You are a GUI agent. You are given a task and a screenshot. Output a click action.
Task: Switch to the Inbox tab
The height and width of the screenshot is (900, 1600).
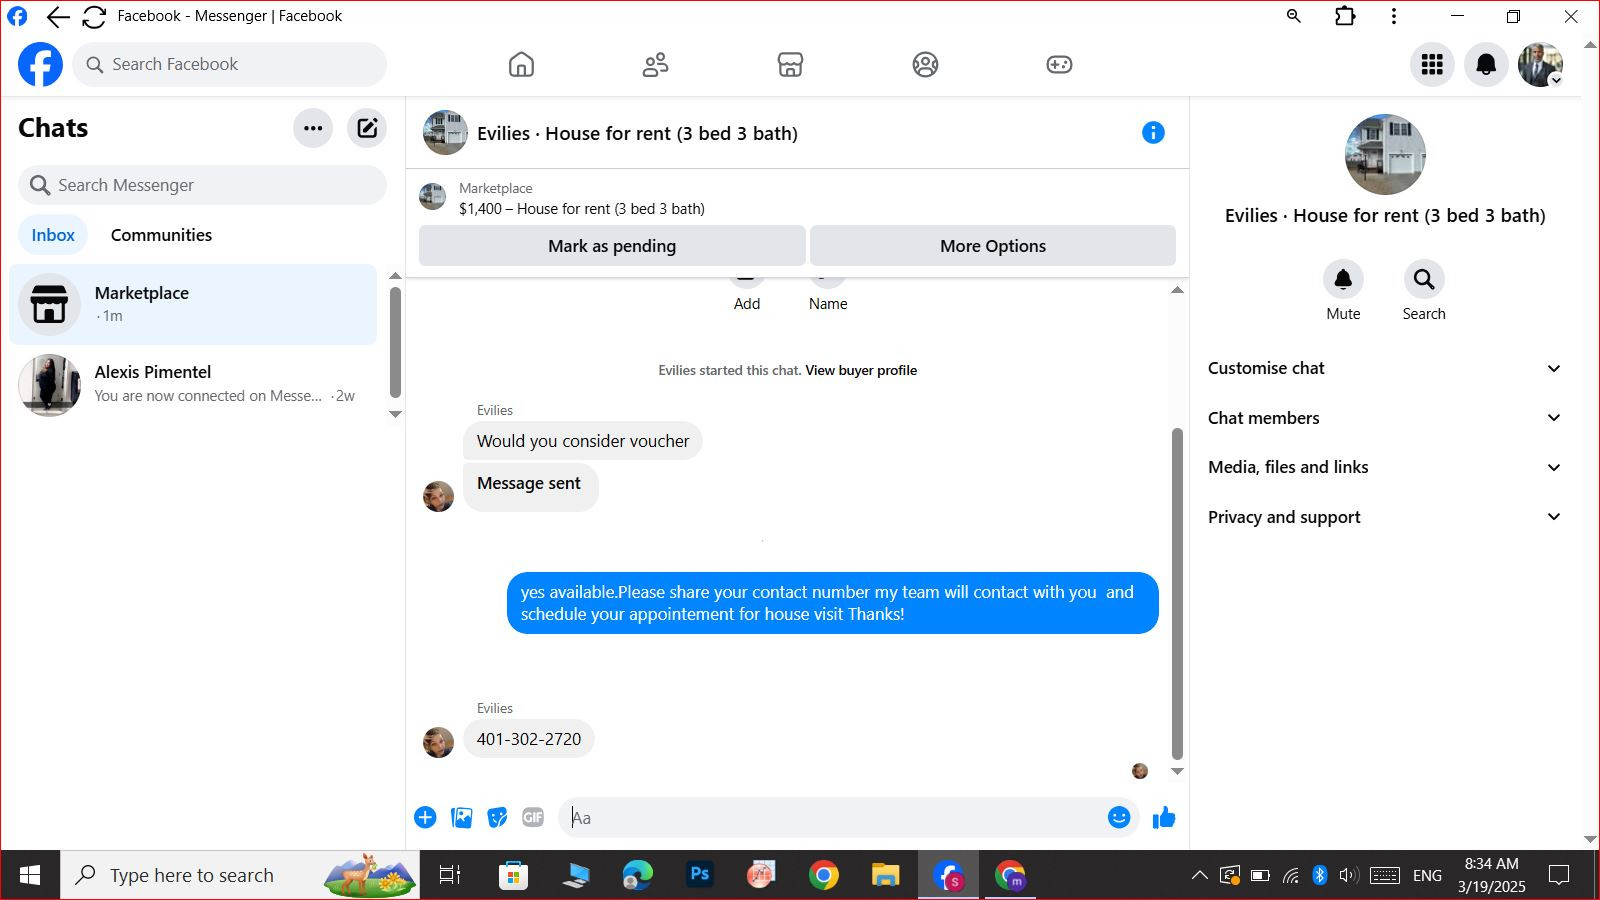[53, 235]
